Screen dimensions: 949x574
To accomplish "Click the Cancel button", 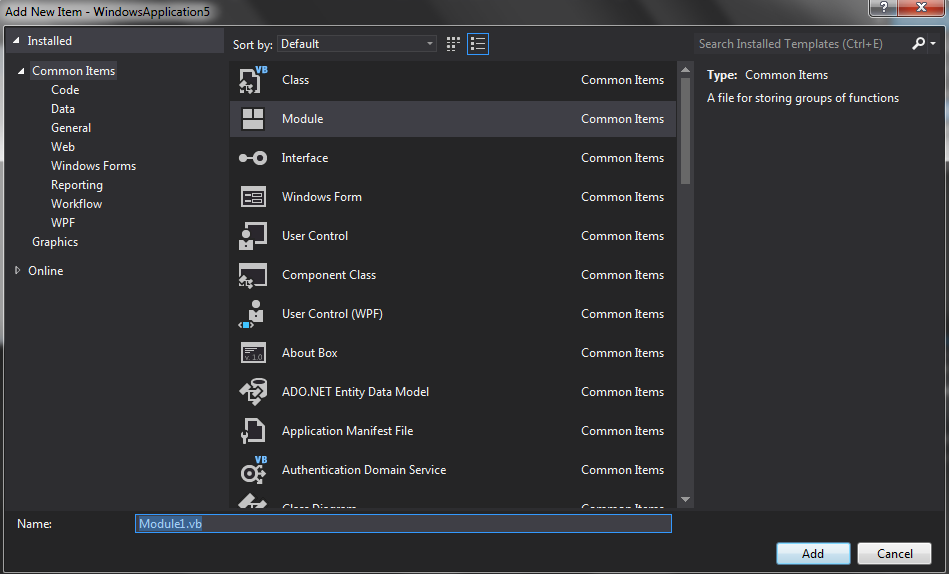I will (x=895, y=553).
